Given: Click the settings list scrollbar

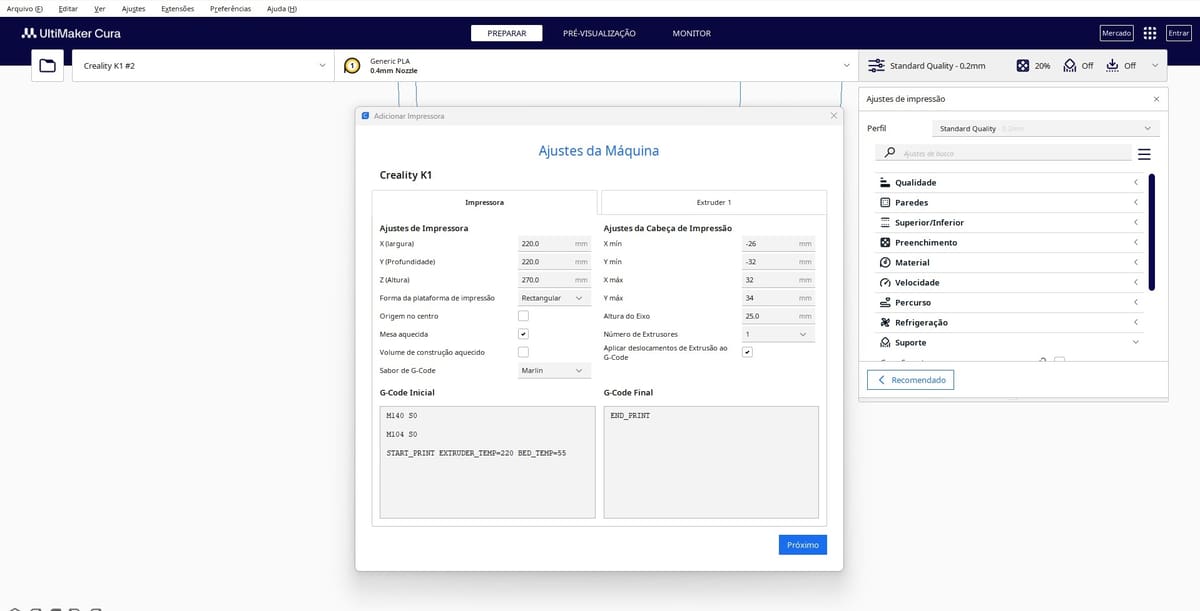Looking at the screenshot, I should [x=1151, y=232].
